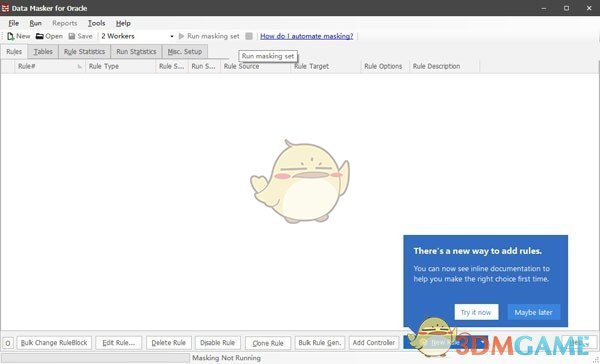Click the Run masking set button

click(x=209, y=36)
